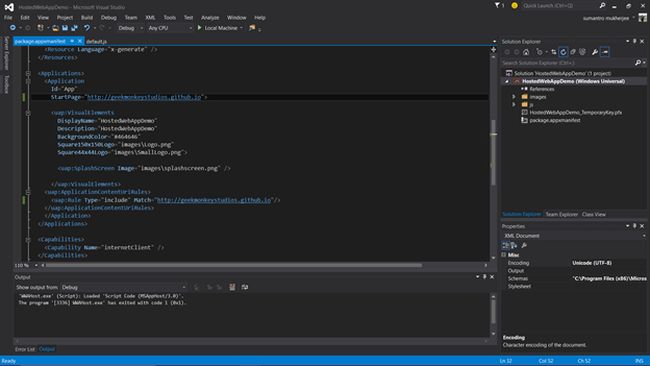Click the Server Explorer side tab

tap(6, 53)
